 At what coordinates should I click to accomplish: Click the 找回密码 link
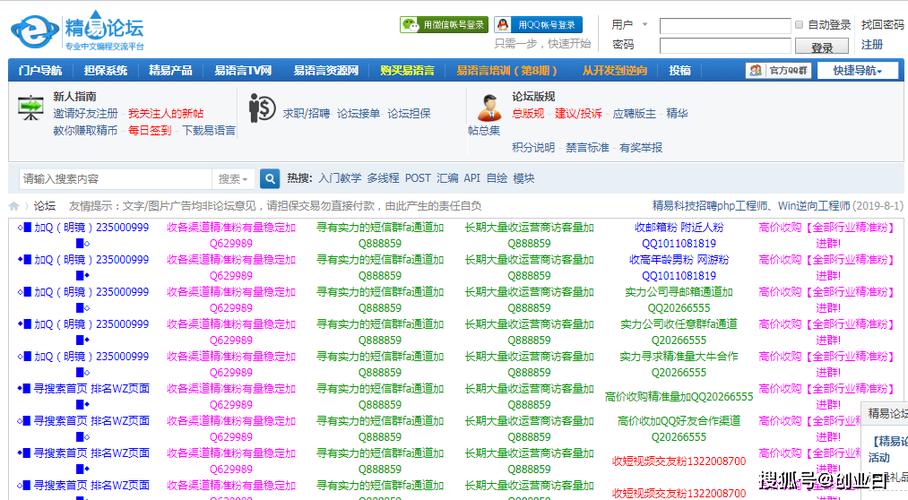882,24
